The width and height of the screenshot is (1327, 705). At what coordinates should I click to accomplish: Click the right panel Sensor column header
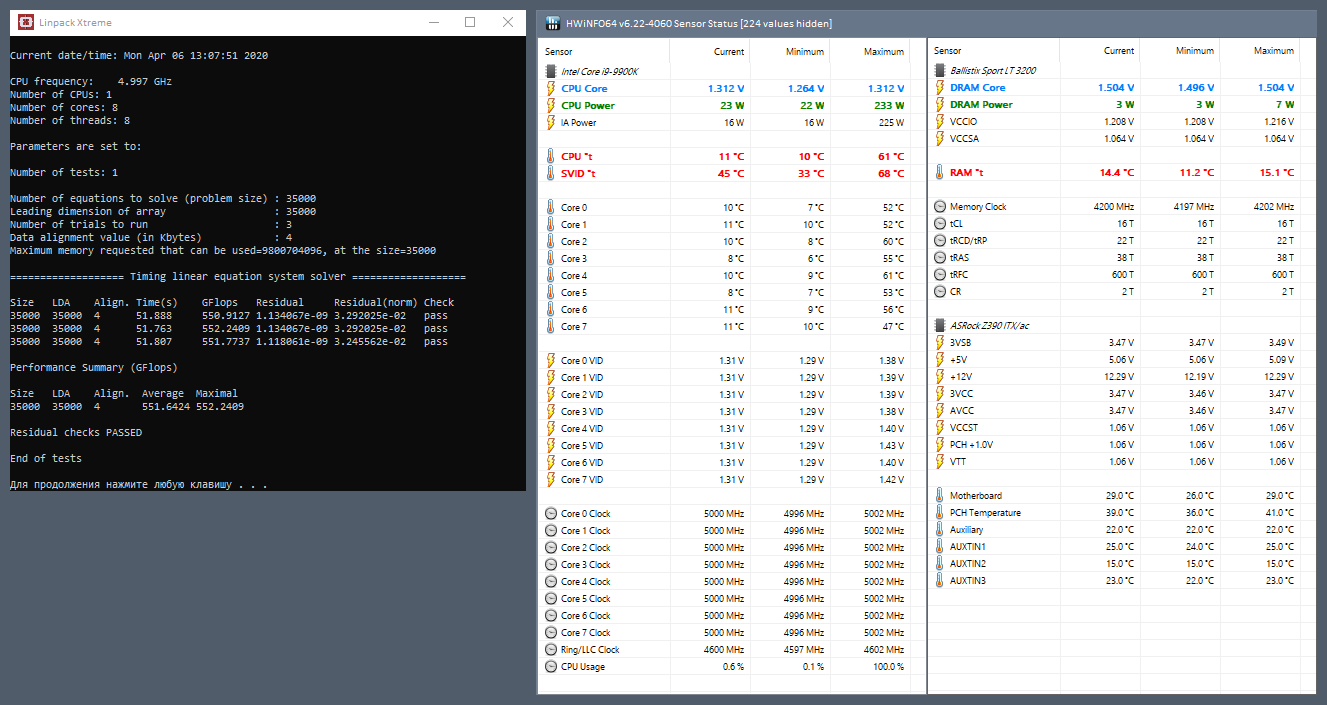947,50
